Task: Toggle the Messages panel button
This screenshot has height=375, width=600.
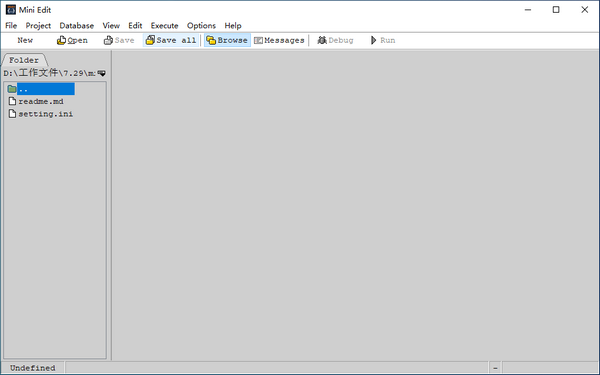Action: [x=279, y=40]
